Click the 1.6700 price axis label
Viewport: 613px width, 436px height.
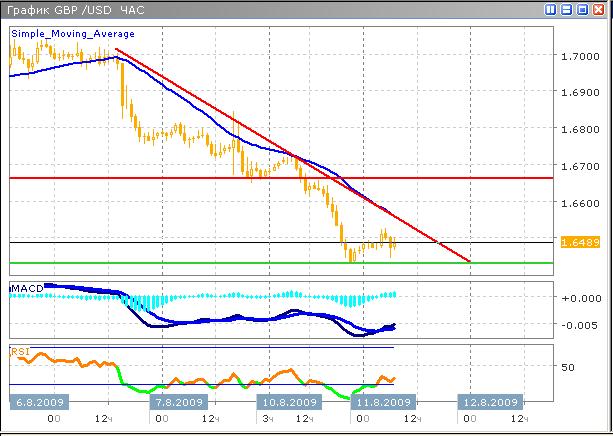(580, 166)
